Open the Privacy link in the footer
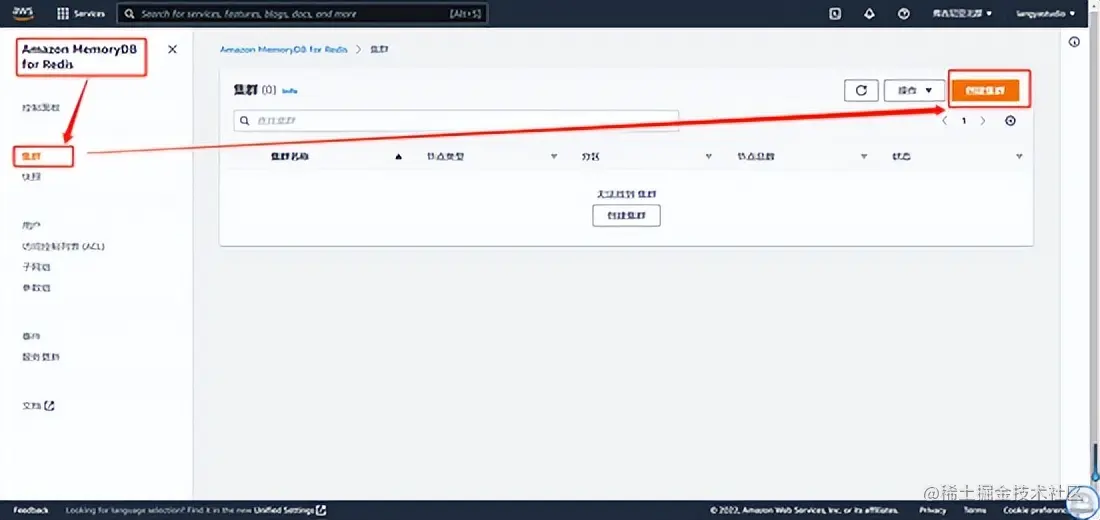 (932, 510)
